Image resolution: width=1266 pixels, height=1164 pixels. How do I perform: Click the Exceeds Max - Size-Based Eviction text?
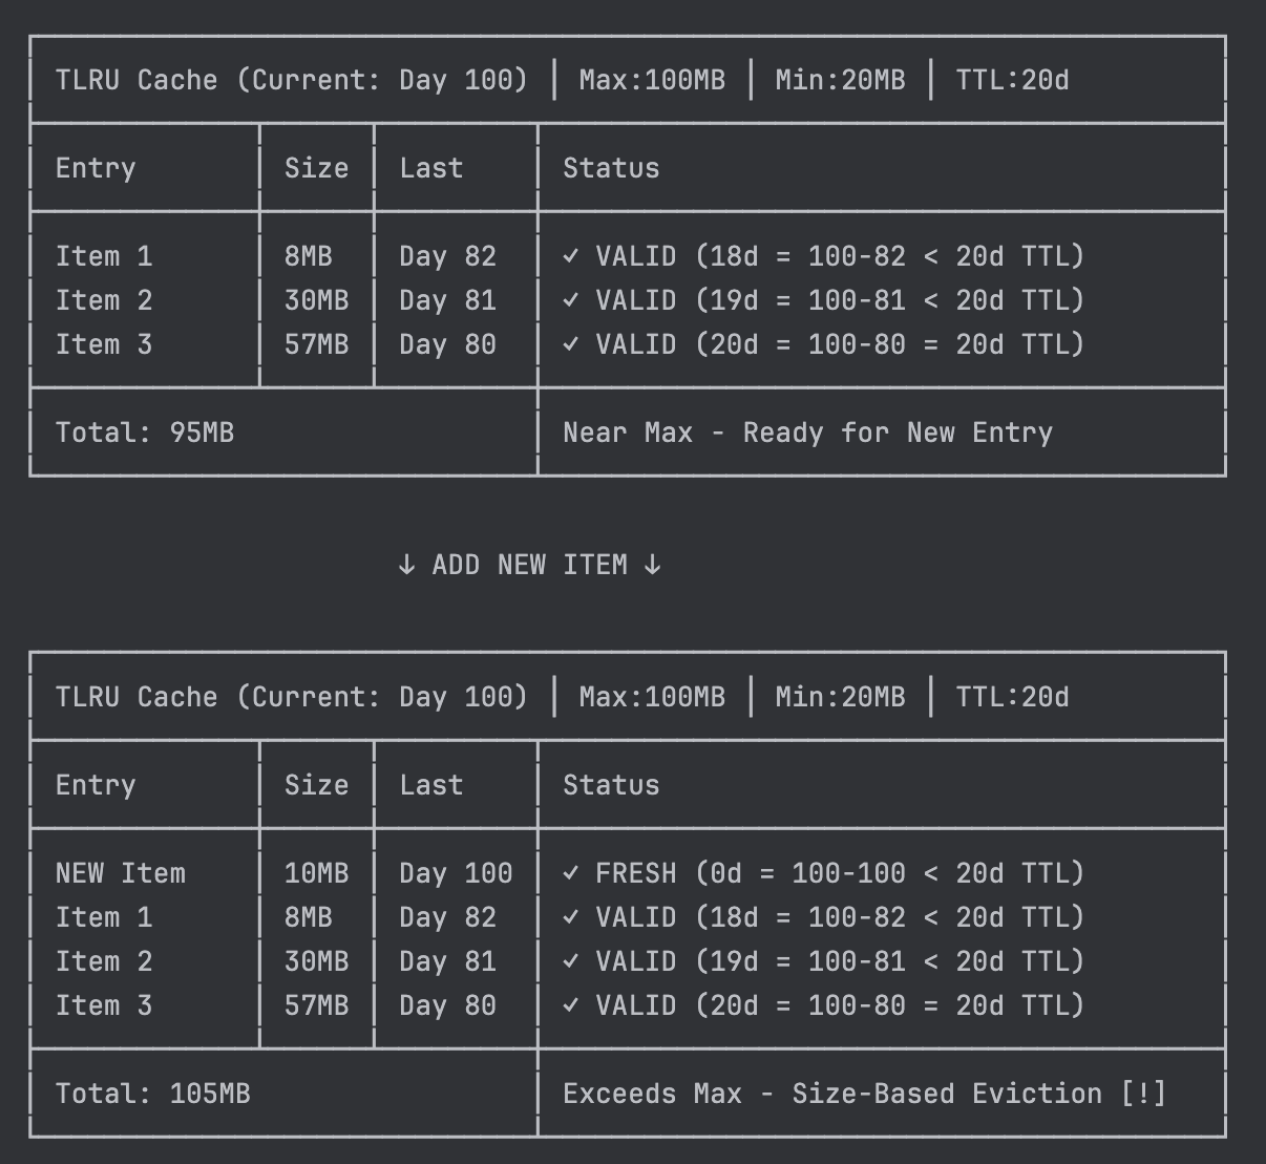[832, 1093]
